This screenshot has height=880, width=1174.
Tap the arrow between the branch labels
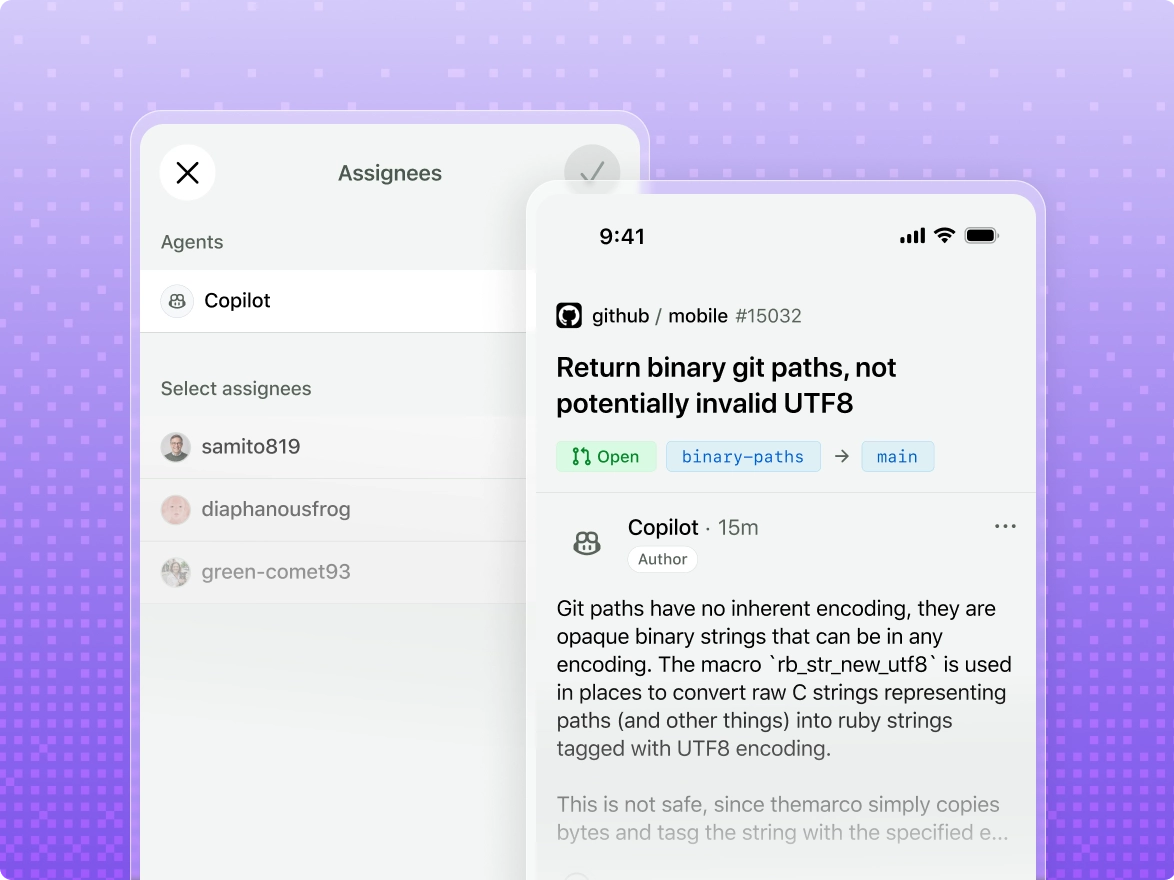click(x=841, y=456)
